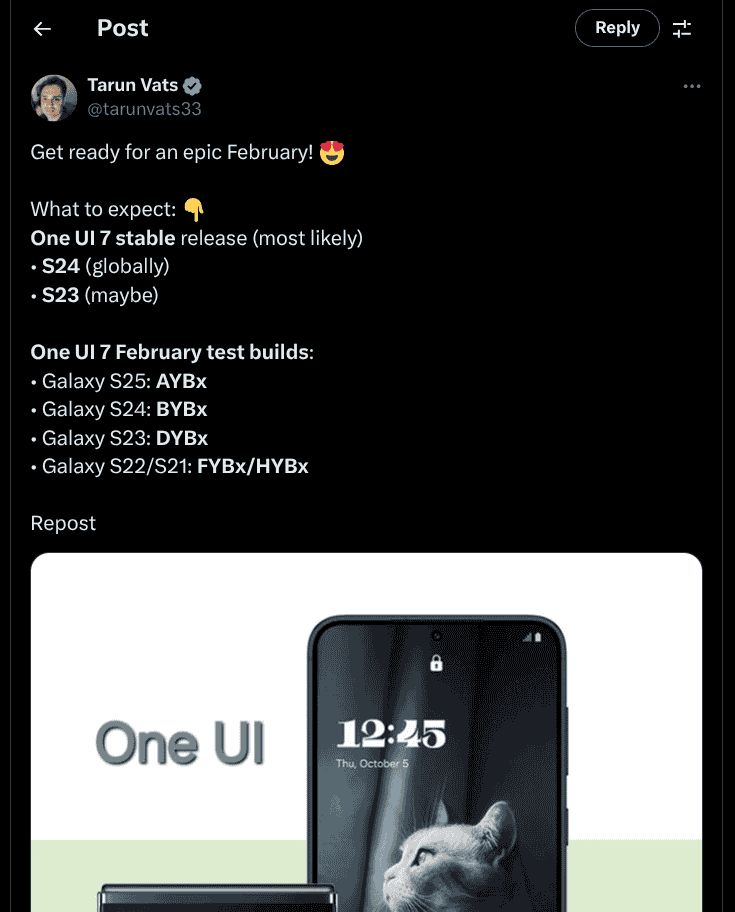Click the Repost label above the image
Image resolution: width=735 pixels, height=912 pixels.
click(x=63, y=523)
